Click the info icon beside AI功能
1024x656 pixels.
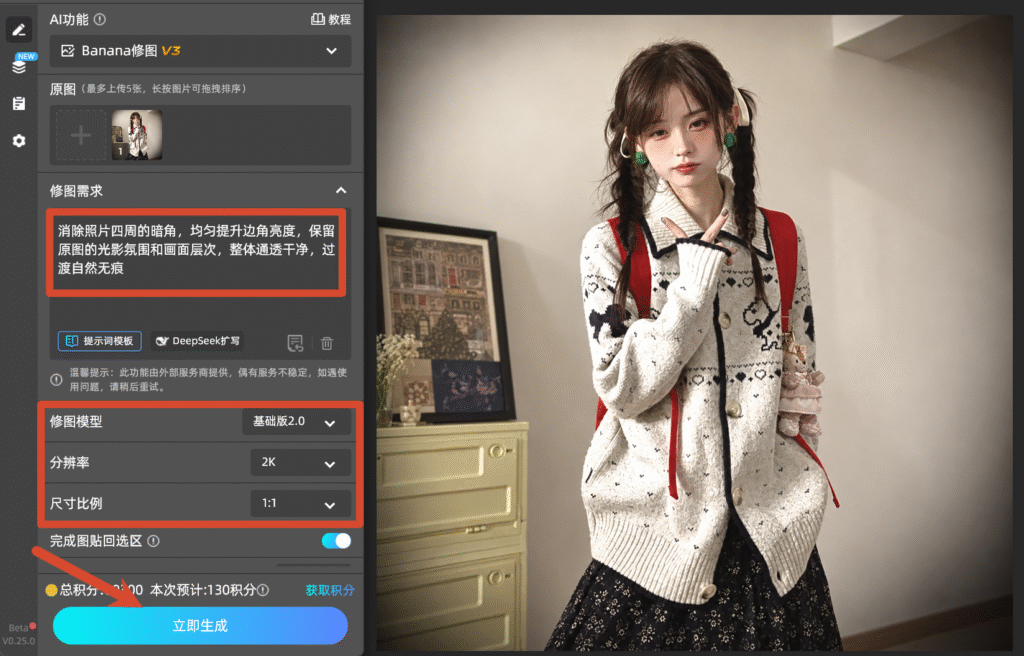[100, 20]
